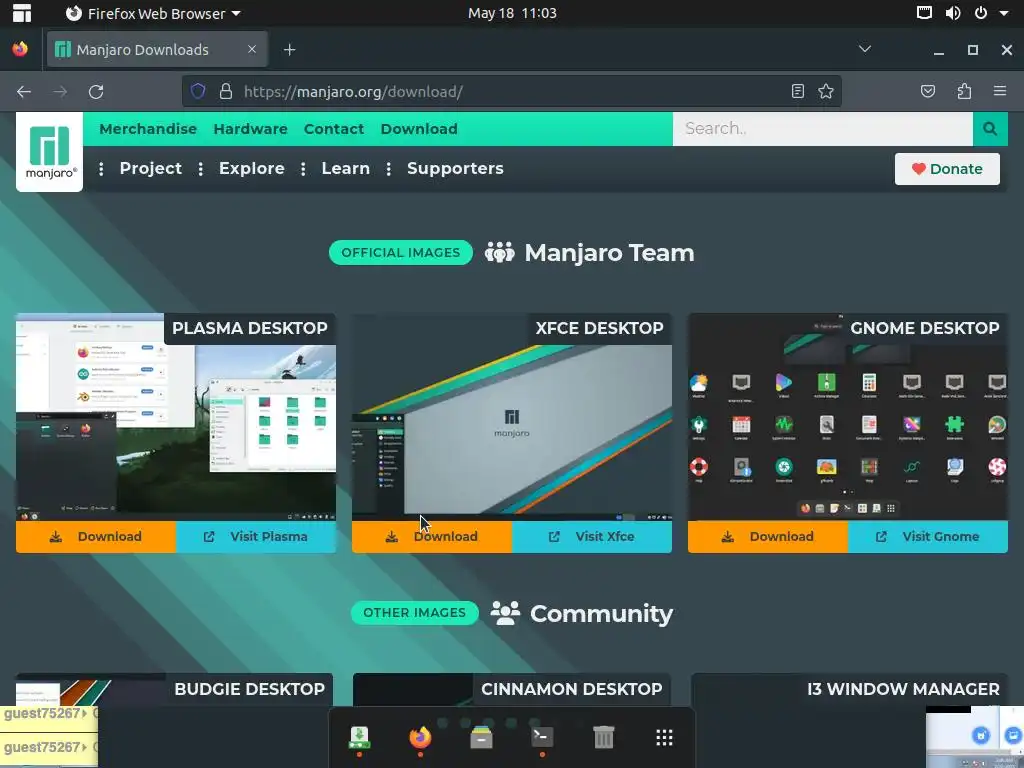Image resolution: width=1024 pixels, height=768 pixels.
Task: Click the power icon in top bar
Action: [981, 13]
